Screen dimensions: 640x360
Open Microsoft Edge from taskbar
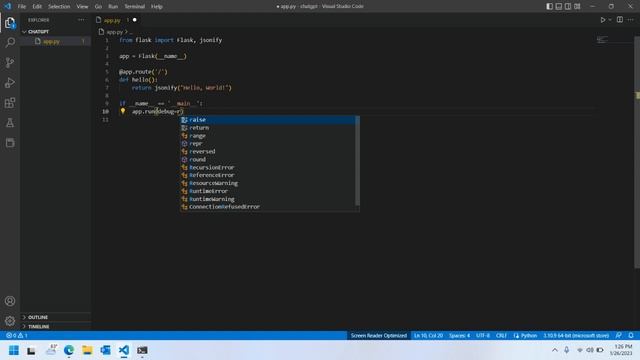point(69,350)
